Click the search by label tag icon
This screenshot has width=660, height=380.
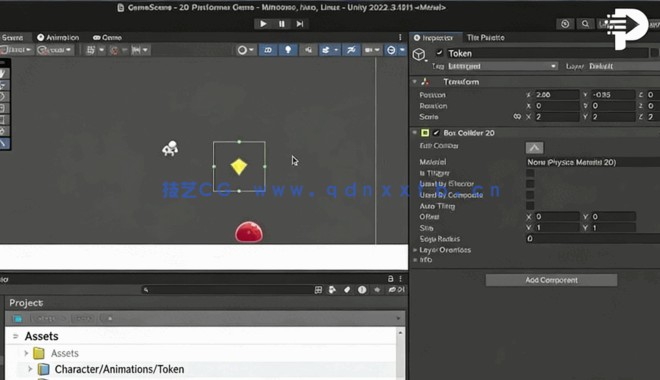pos(347,290)
